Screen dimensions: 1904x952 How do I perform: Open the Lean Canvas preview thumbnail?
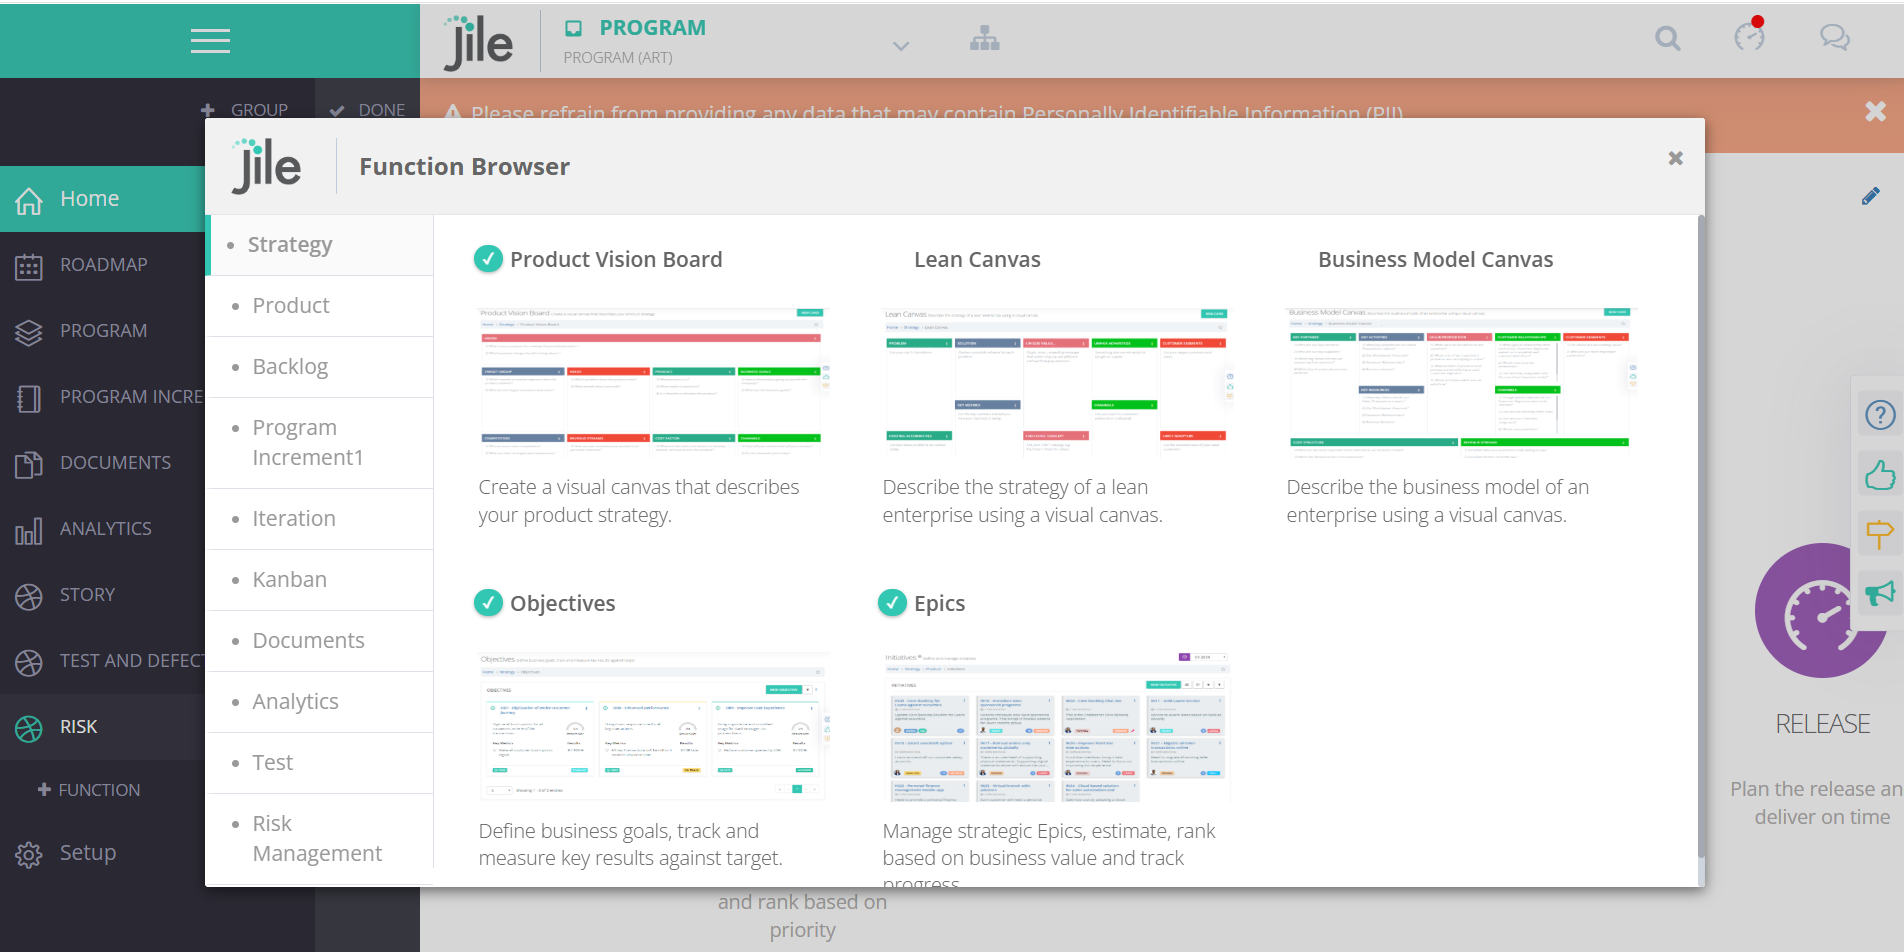pos(1056,381)
